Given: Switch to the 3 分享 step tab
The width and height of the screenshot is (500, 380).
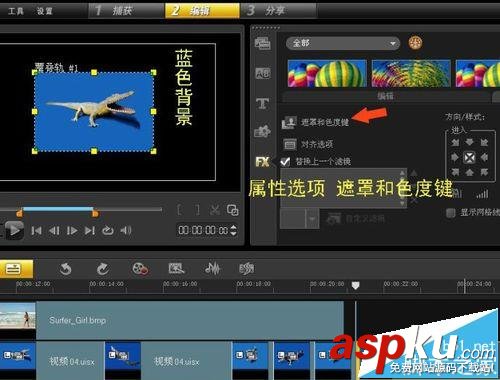Looking at the screenshot, I should (x=278, y=11).
